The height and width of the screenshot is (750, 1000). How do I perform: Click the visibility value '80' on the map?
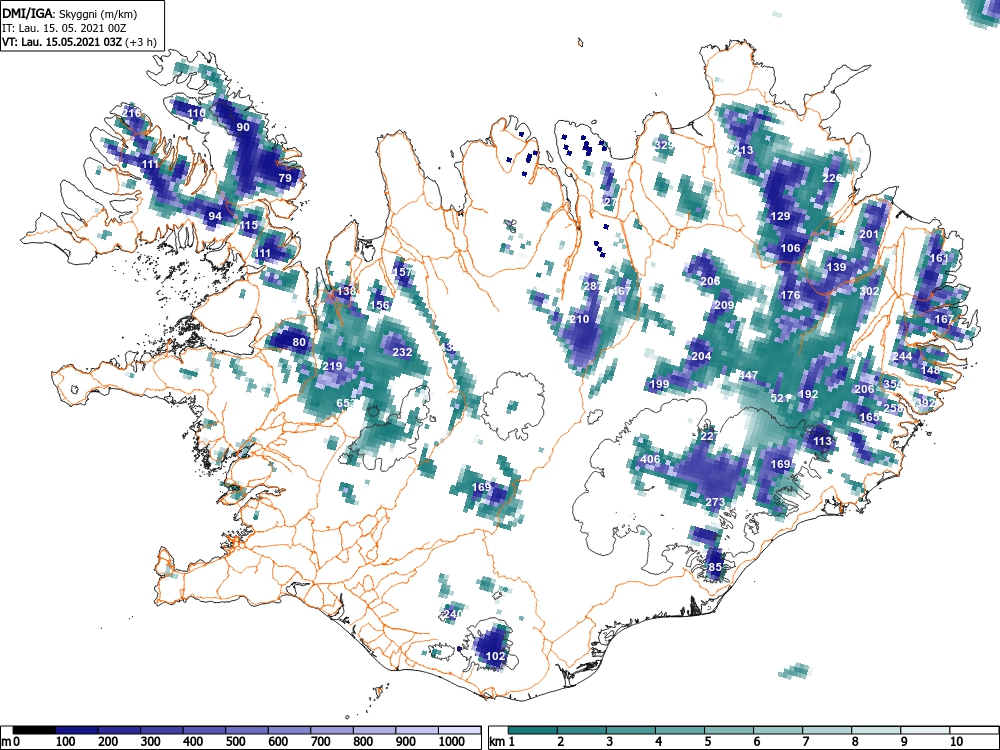[x=299, y=342]
